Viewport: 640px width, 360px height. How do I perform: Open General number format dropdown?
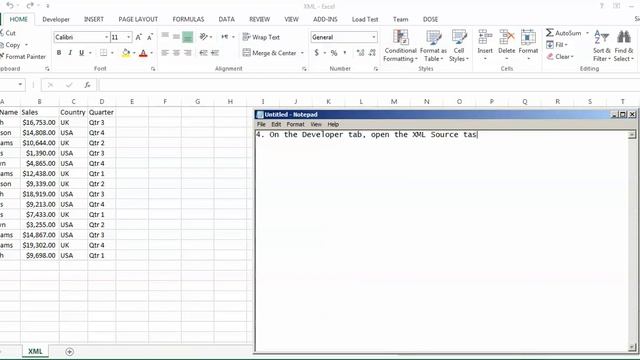tap(373, 37)
